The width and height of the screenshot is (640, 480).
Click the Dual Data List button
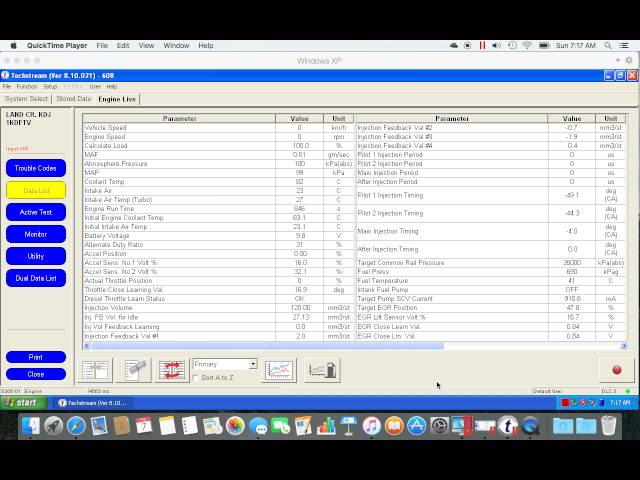click(x=36, y=278)
